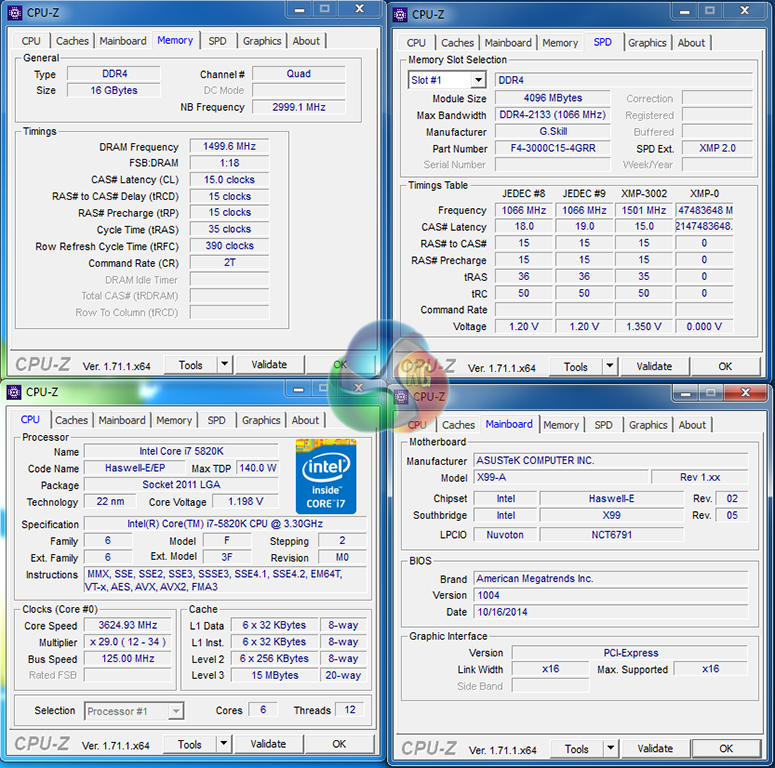Select Caches tab in the Mainboard window

(x=458, y=425)
